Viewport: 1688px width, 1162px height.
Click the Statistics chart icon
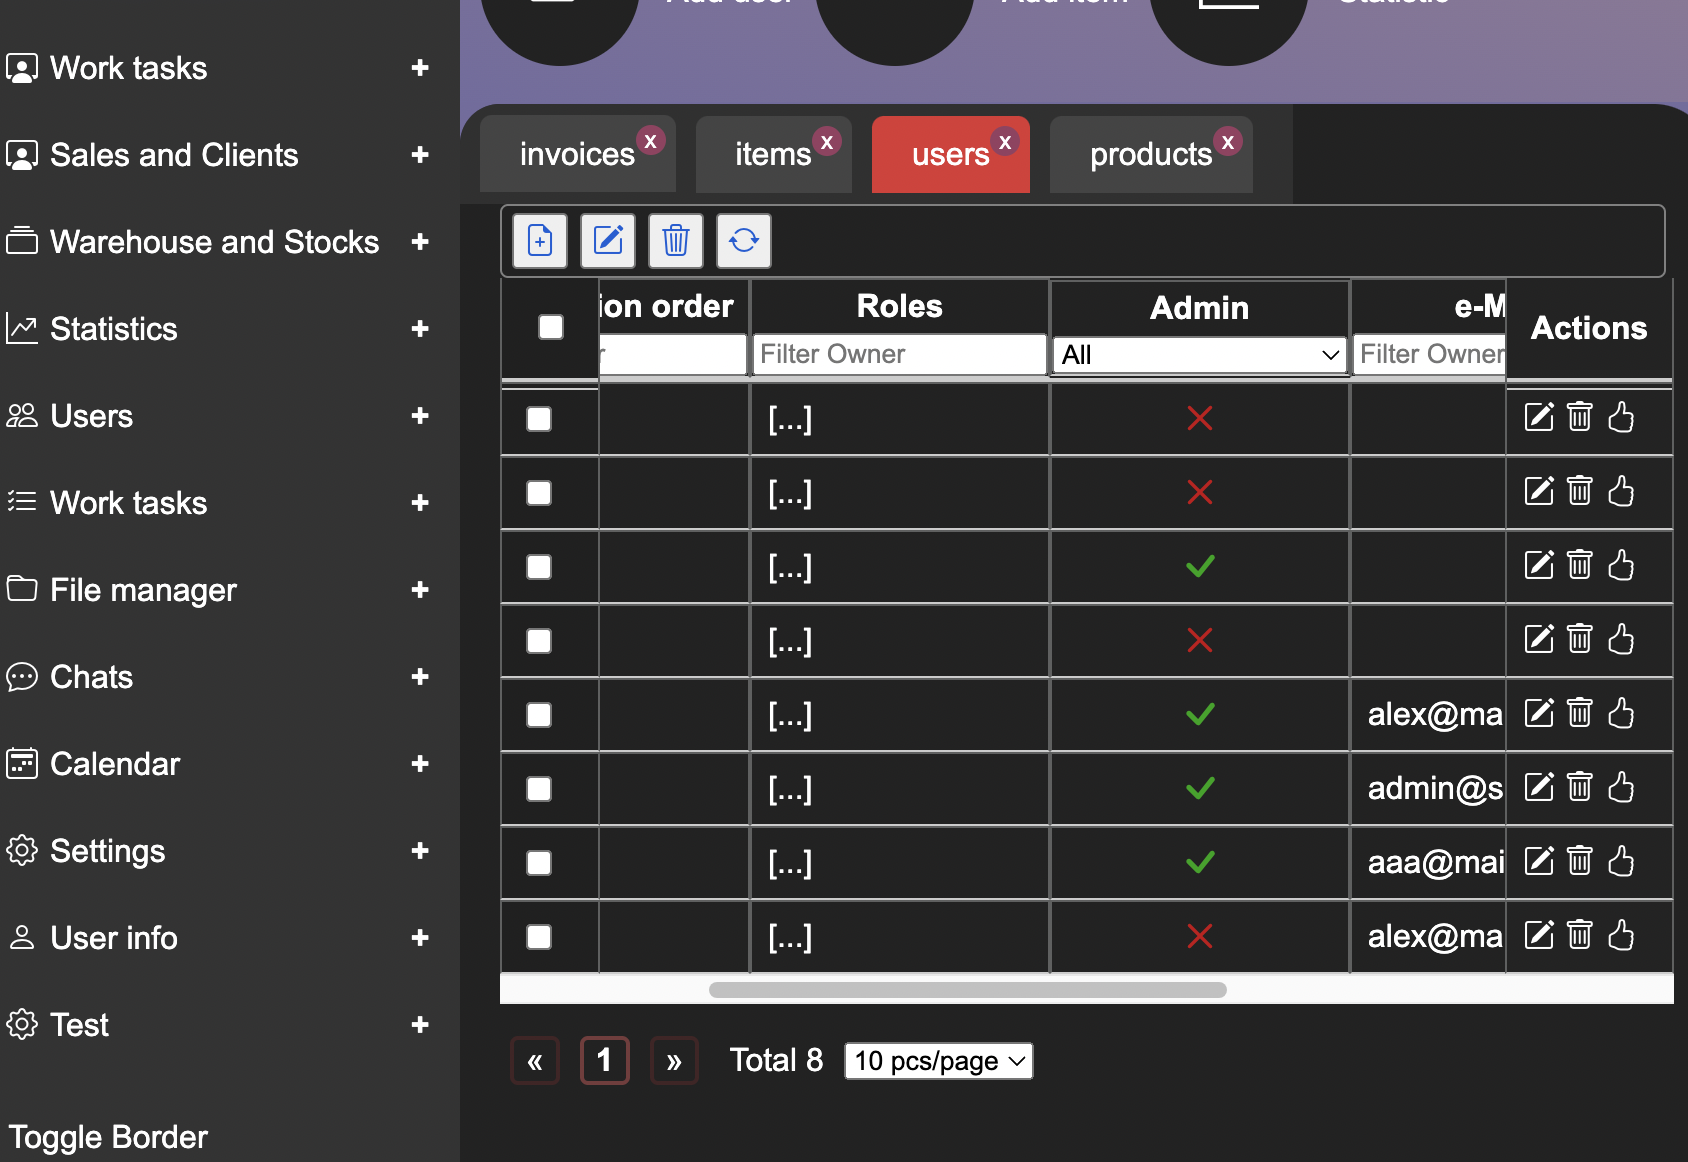point(22,329)
